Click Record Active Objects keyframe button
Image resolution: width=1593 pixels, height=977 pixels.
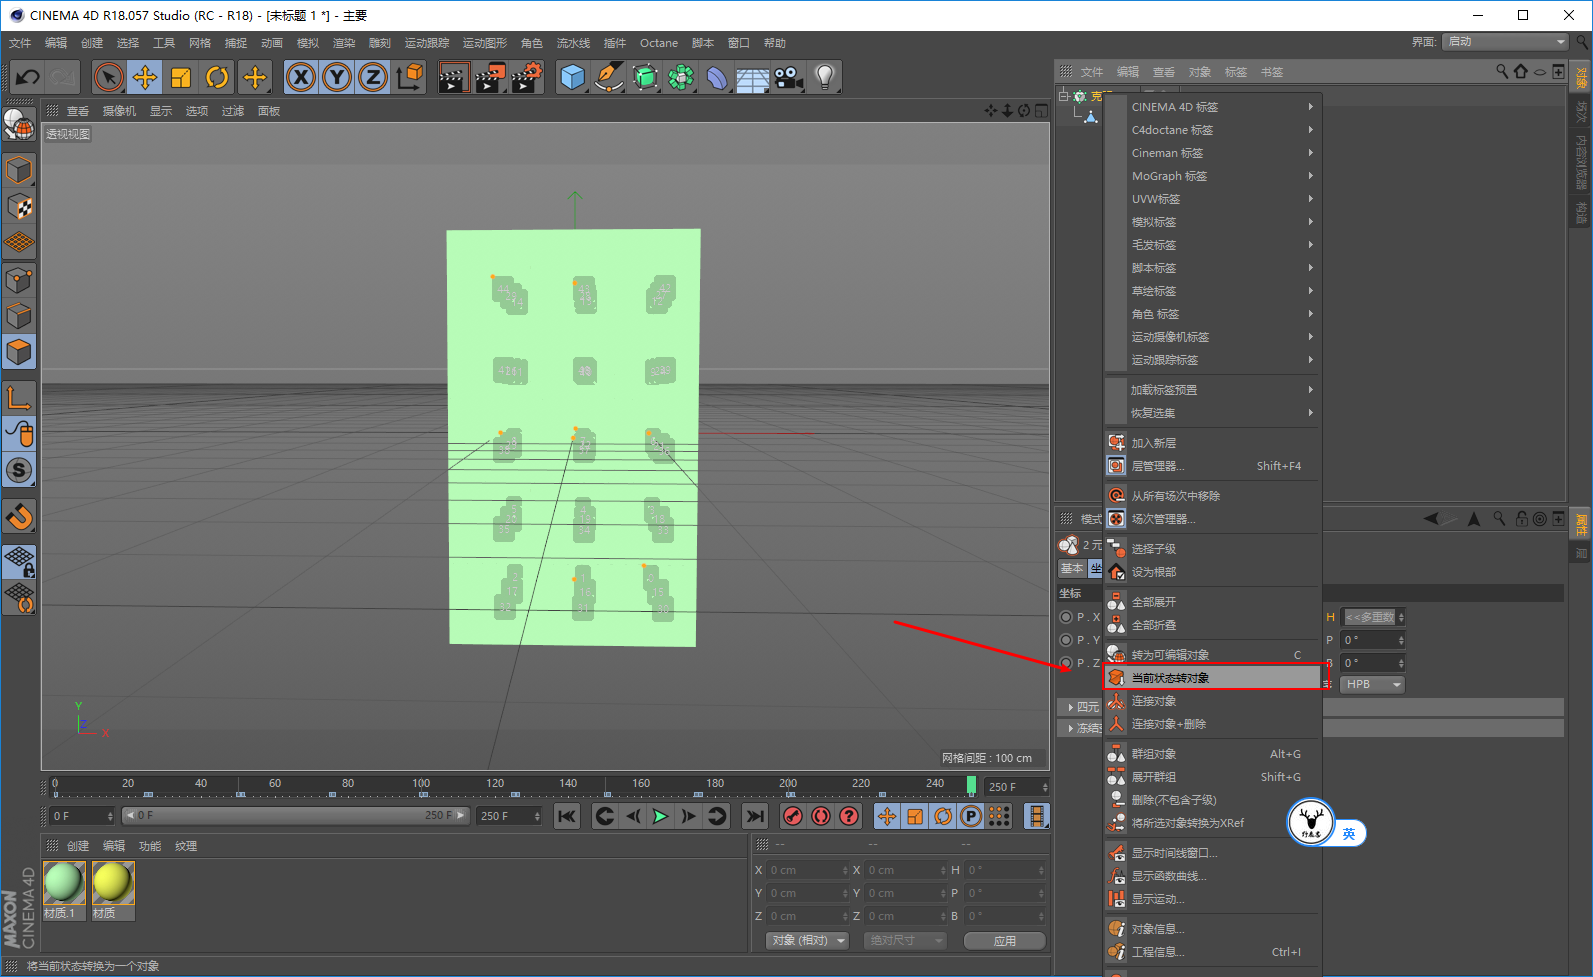793,817
